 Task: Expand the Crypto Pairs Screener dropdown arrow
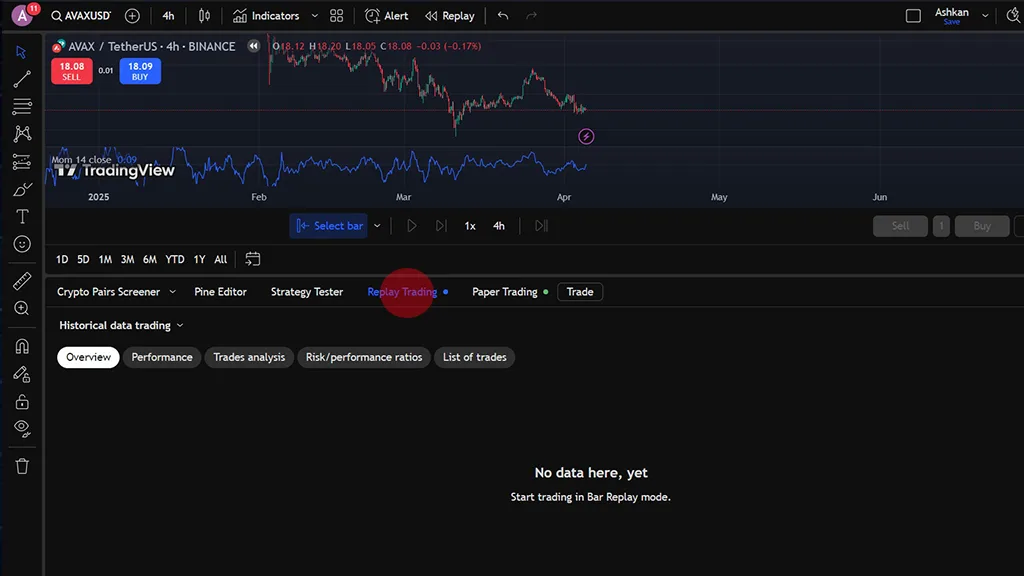[172, 292]
